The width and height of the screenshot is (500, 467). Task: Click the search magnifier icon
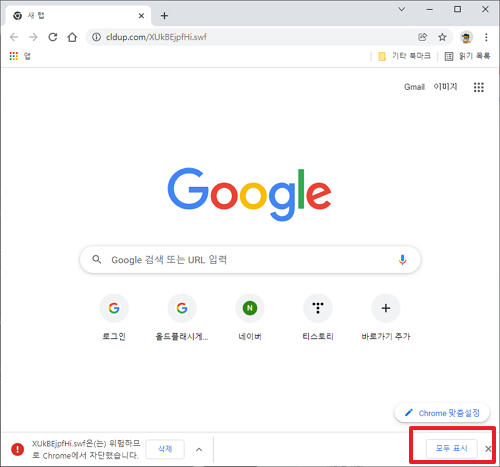coord(97,259)
